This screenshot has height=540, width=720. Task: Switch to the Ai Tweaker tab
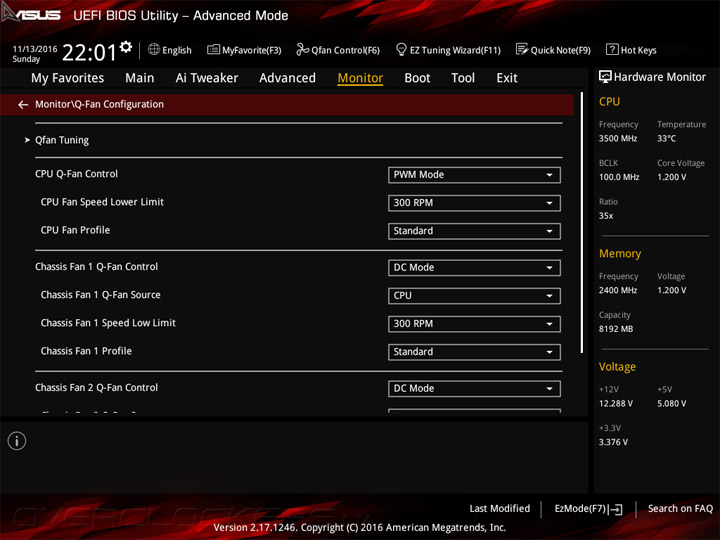(x=207, y=78)
